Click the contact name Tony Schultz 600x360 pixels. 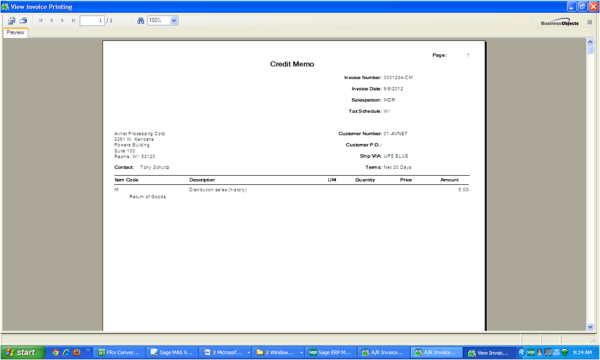pos(155,167)
